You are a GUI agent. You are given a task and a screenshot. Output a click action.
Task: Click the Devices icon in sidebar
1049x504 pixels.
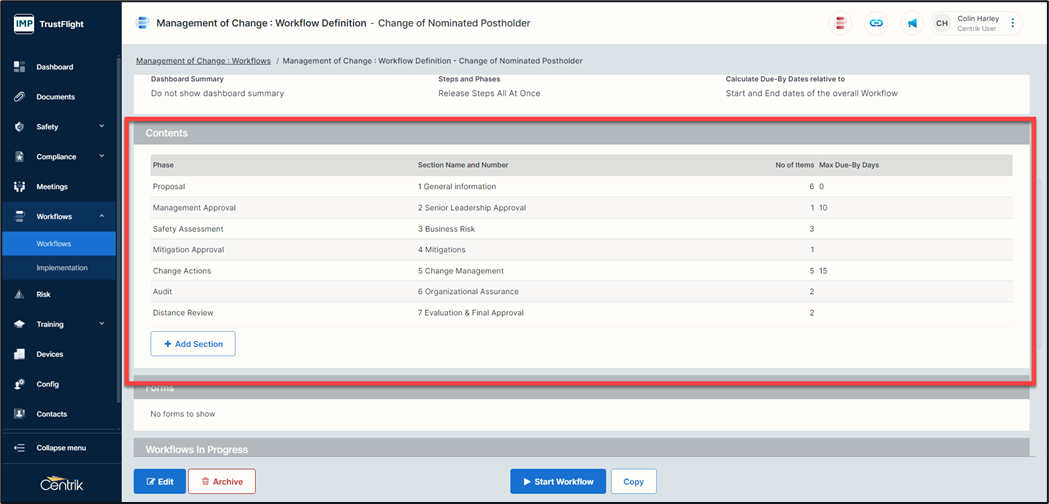19,354
